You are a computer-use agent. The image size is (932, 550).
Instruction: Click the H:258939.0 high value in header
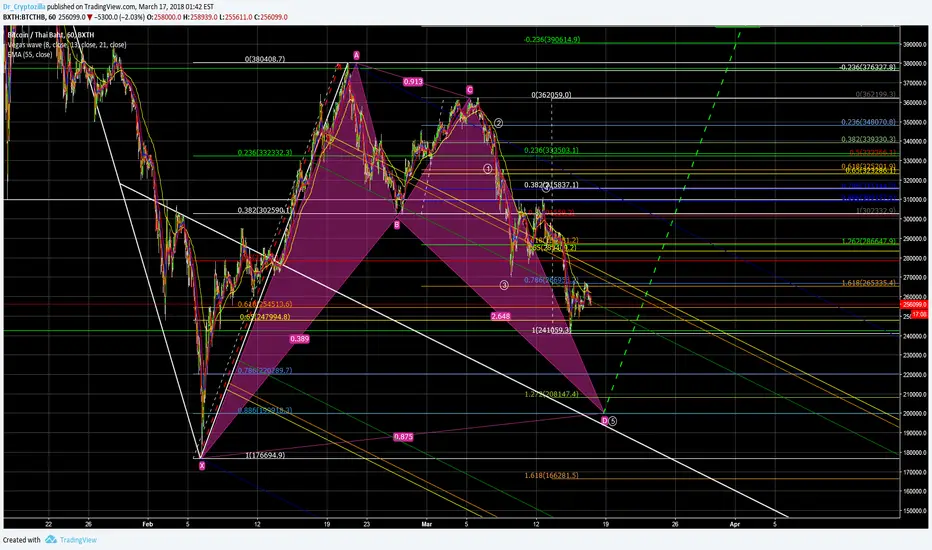pos(200,17)
